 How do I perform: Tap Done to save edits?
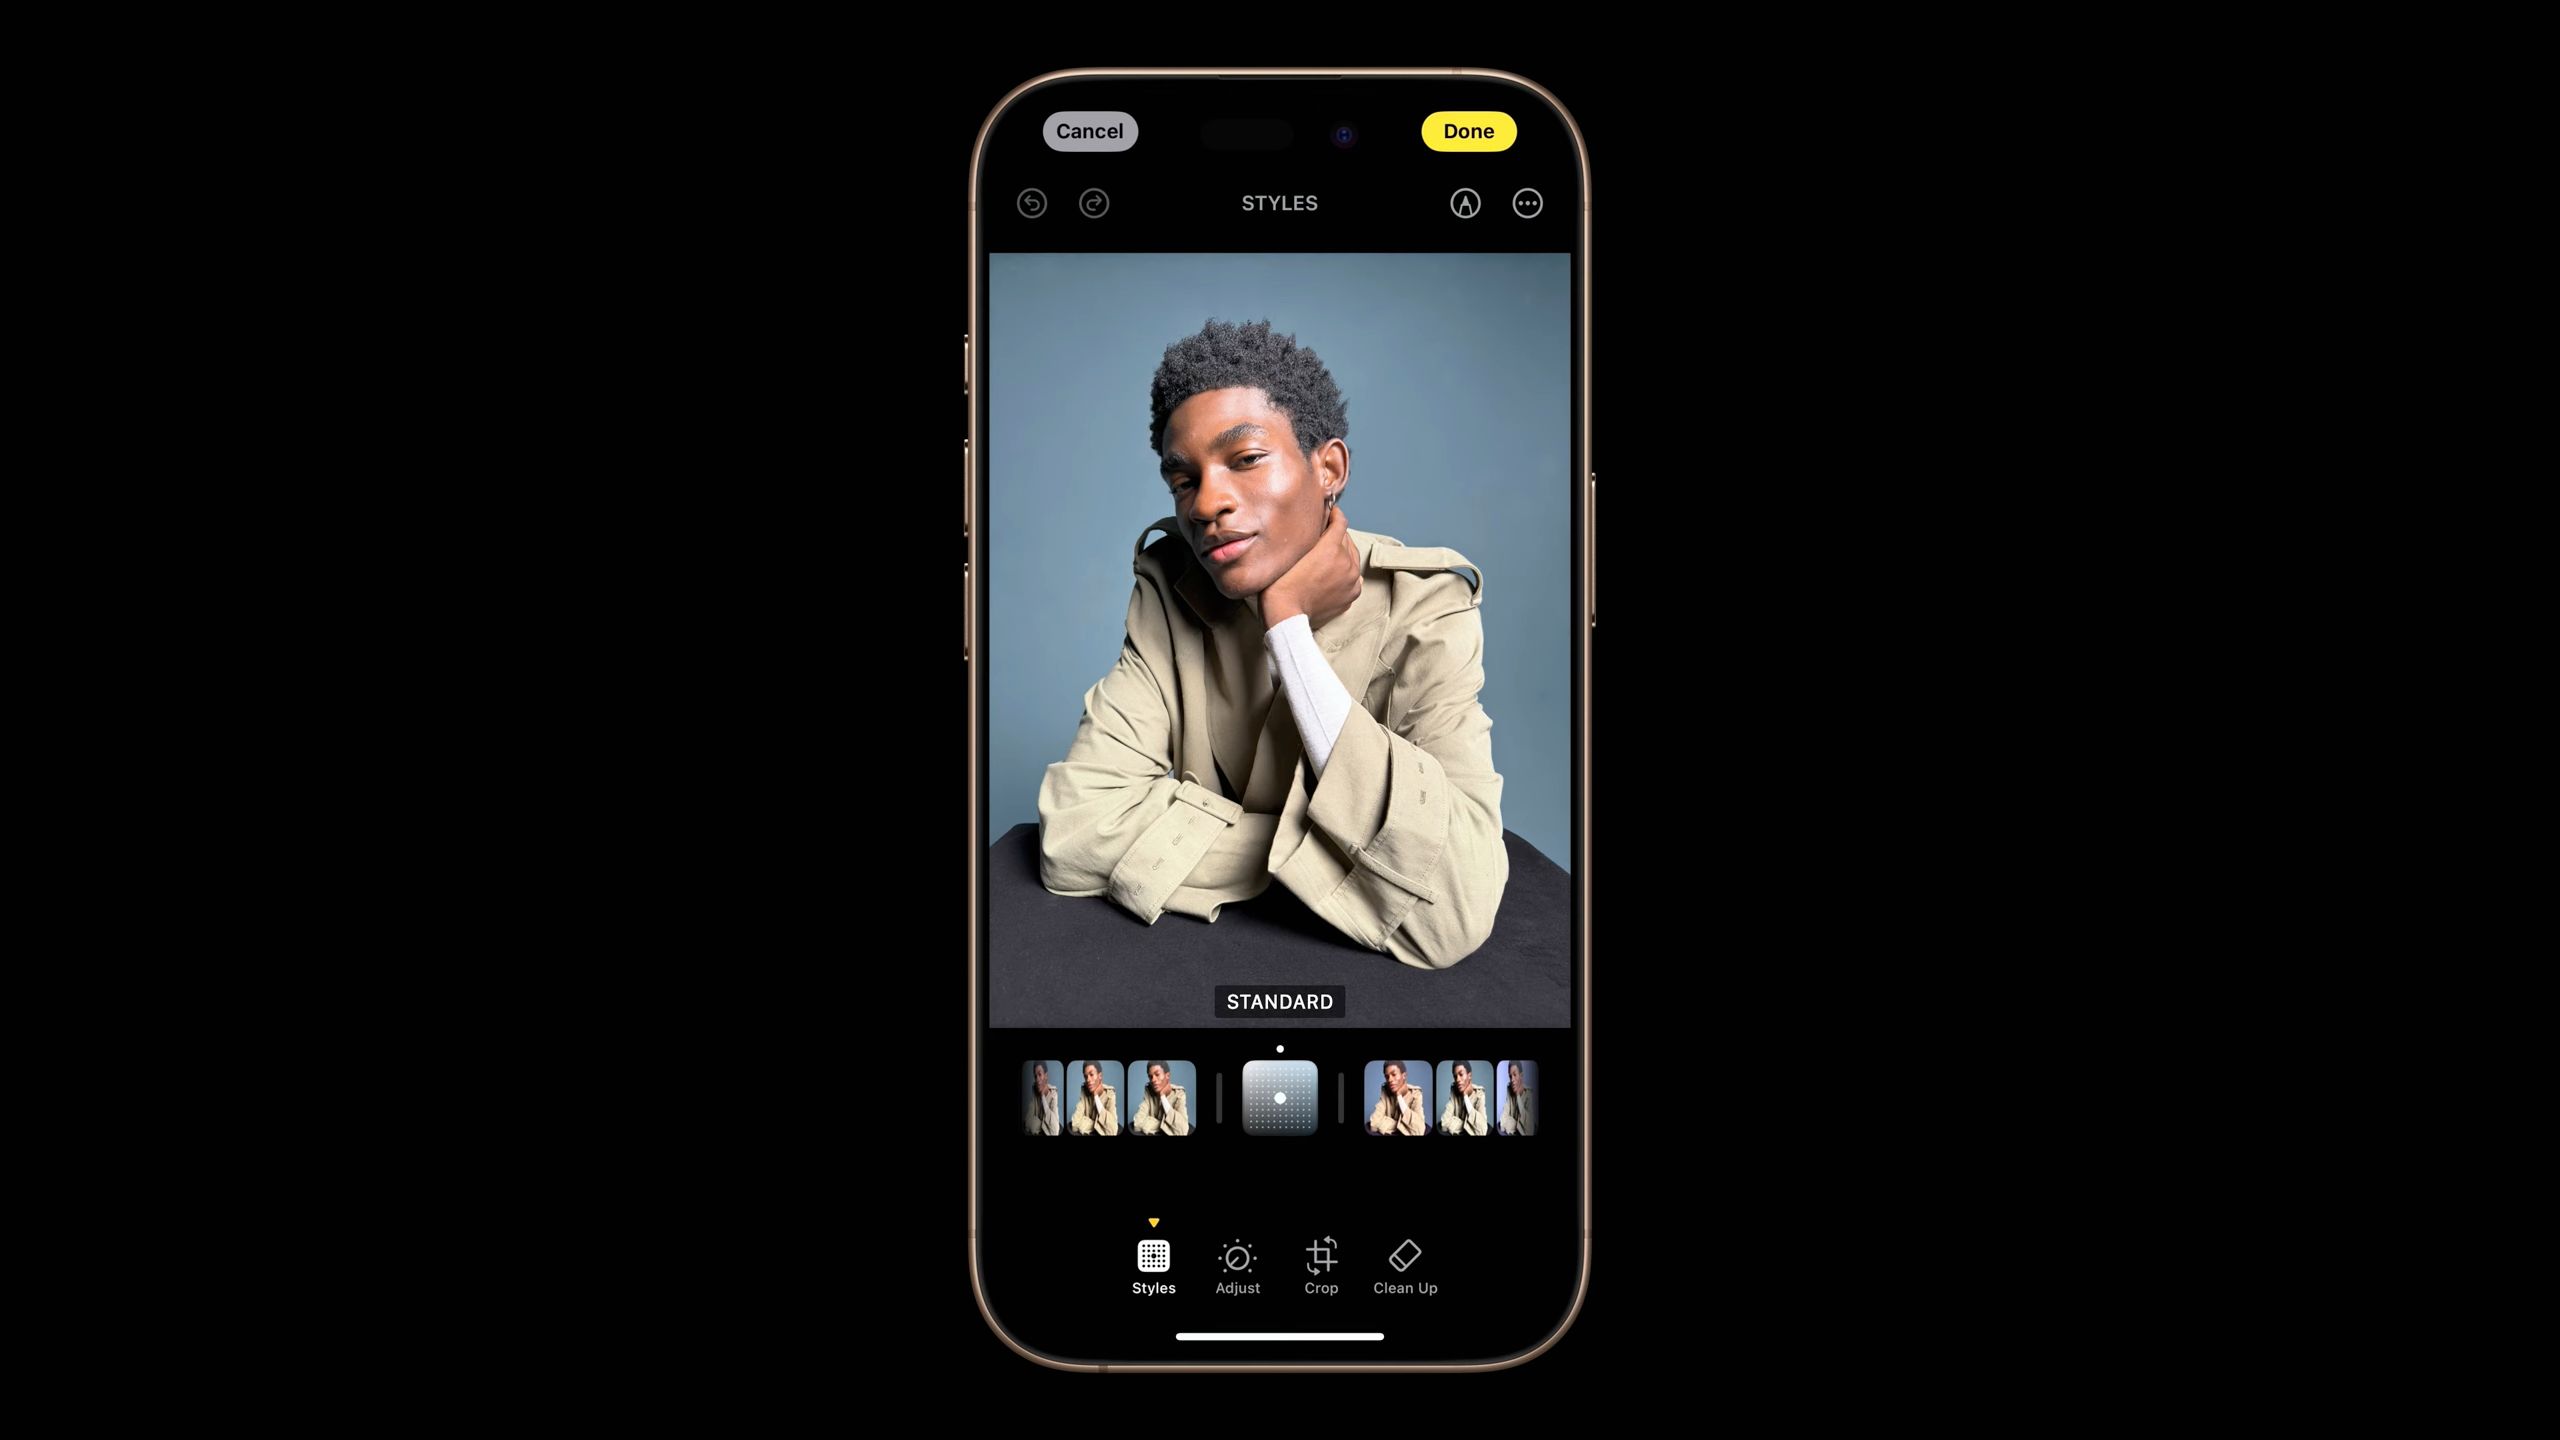[1468, 130]
